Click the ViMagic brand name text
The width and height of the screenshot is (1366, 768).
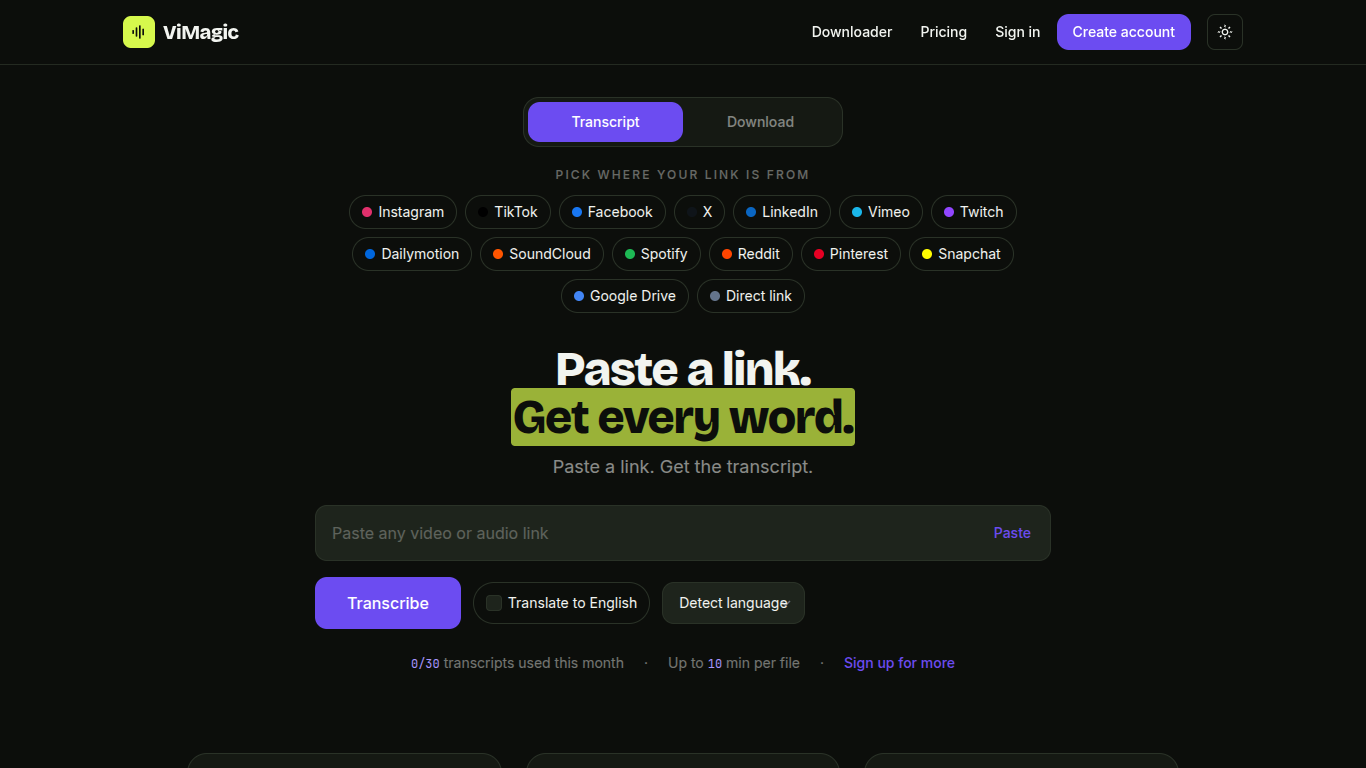click(x=201, y=32)
